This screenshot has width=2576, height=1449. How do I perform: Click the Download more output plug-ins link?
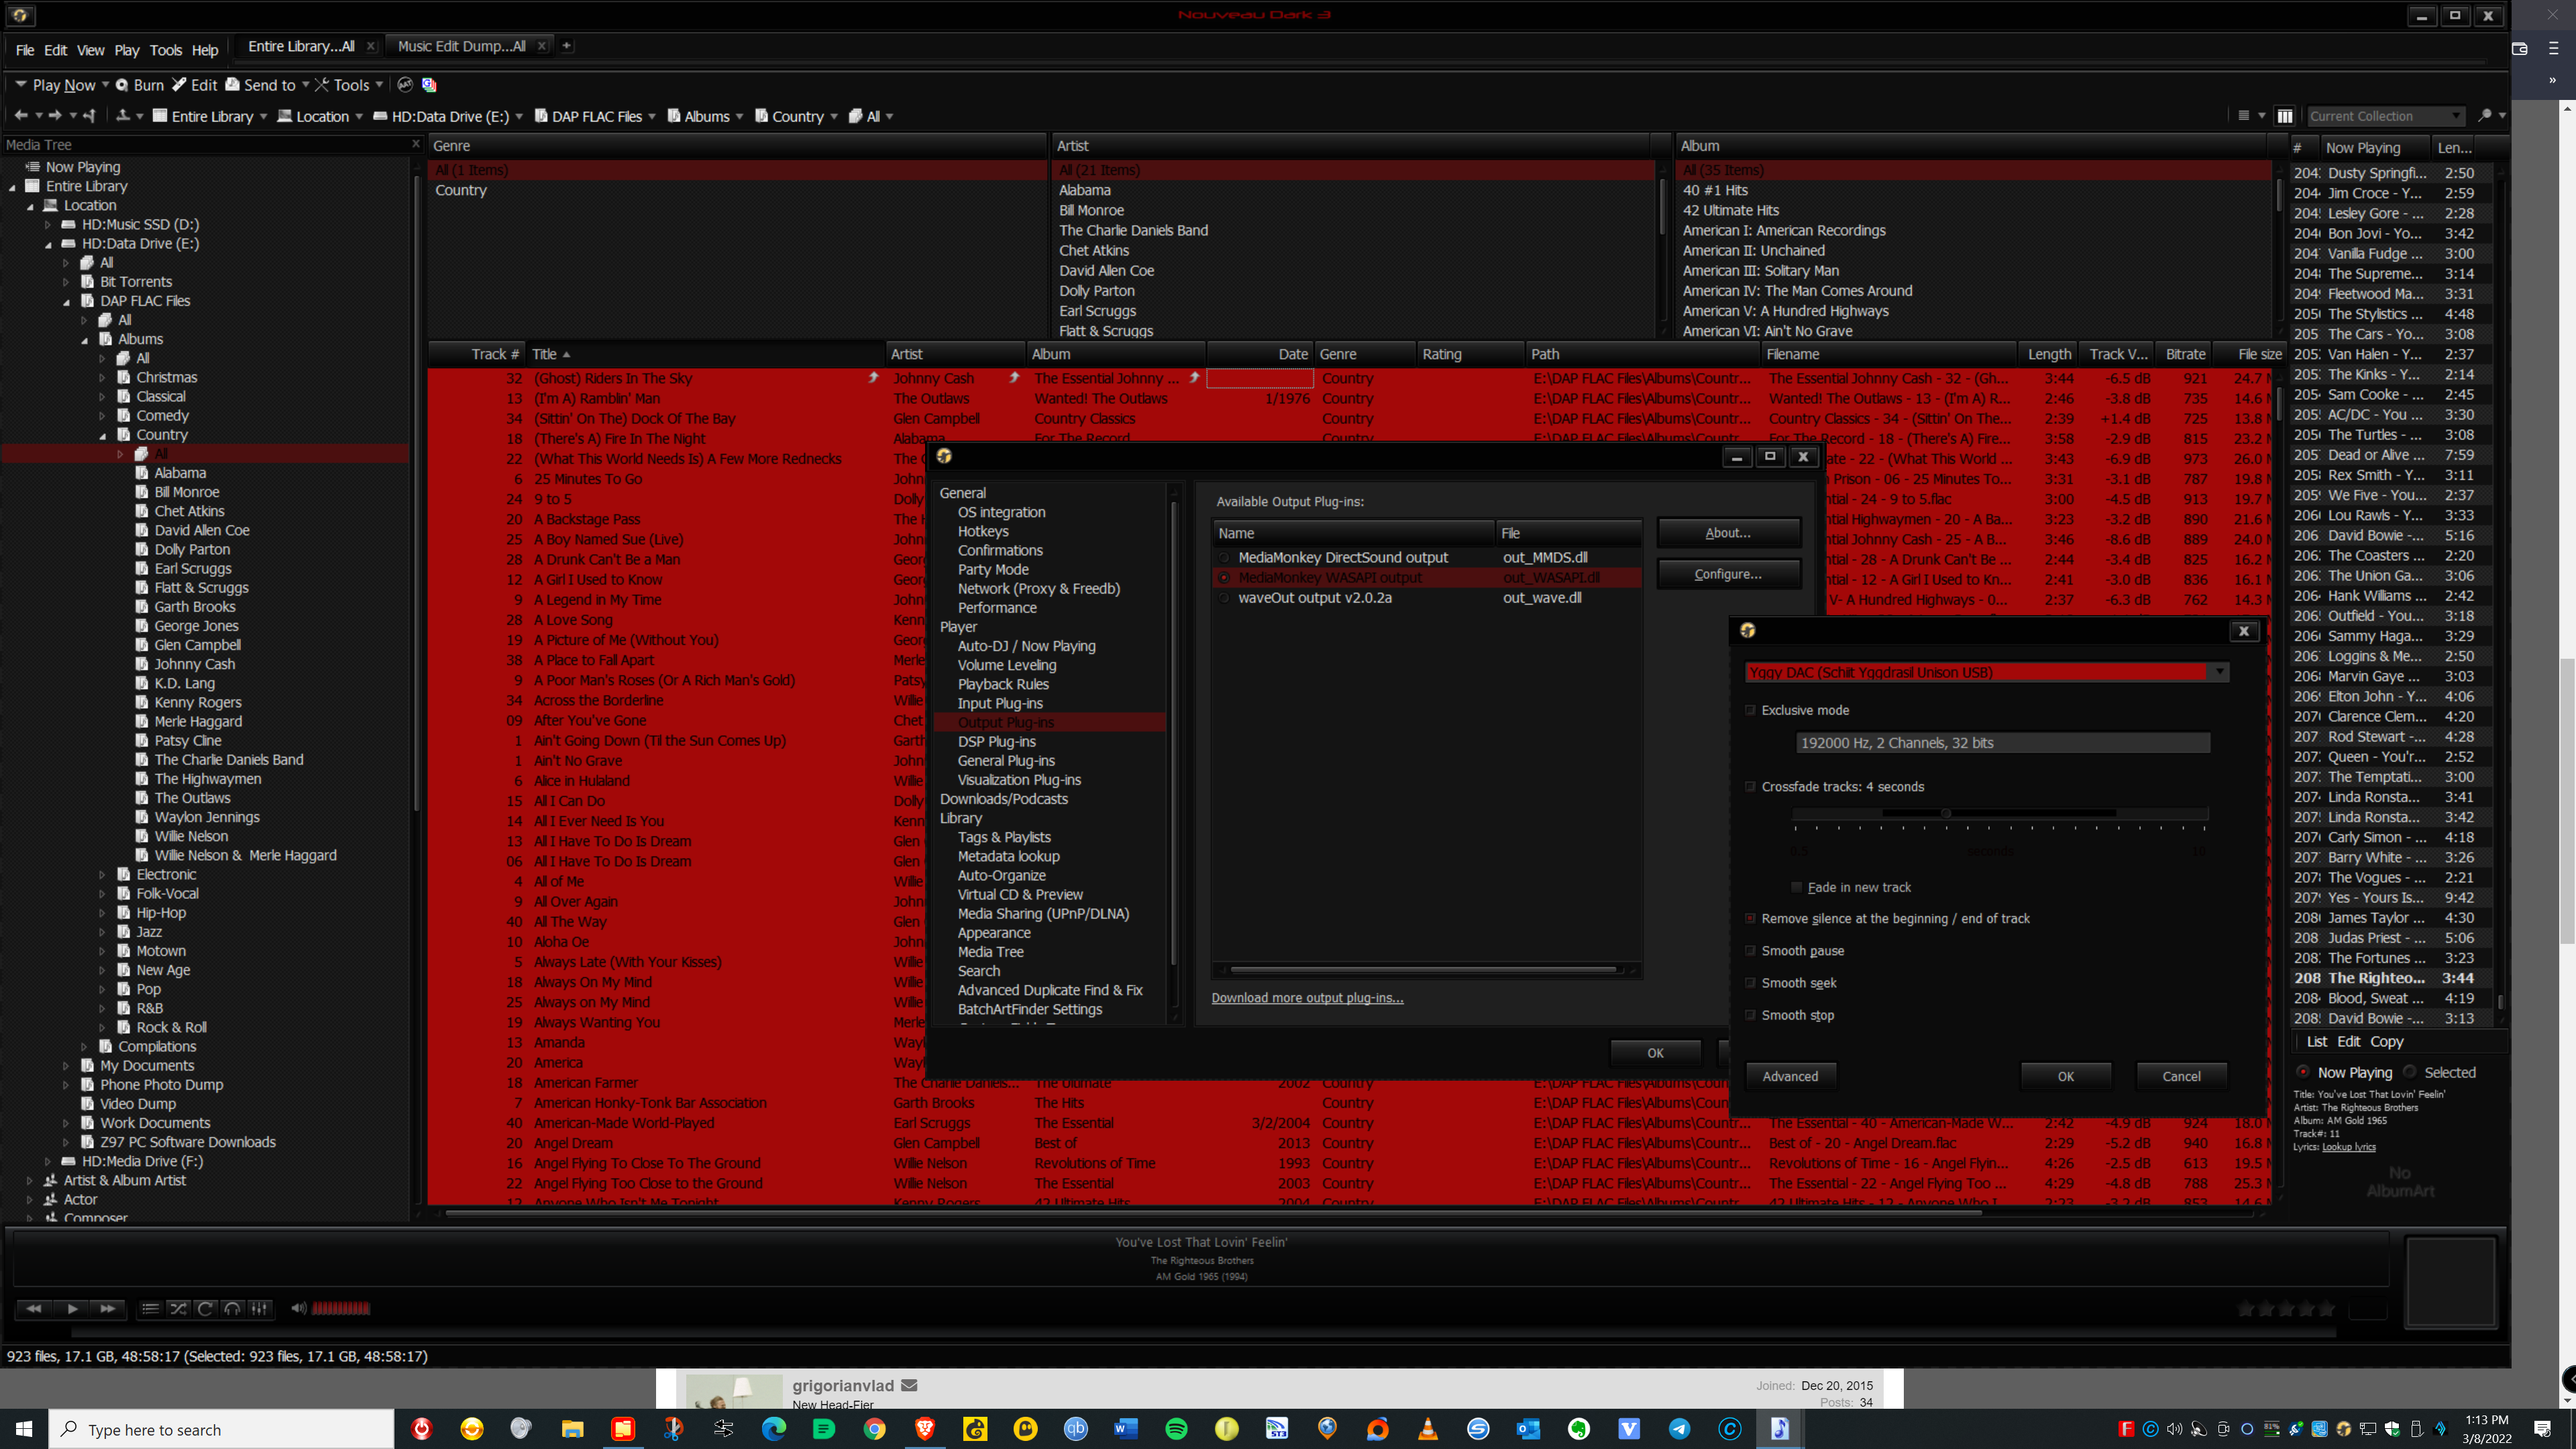(x=1307, y=997)
